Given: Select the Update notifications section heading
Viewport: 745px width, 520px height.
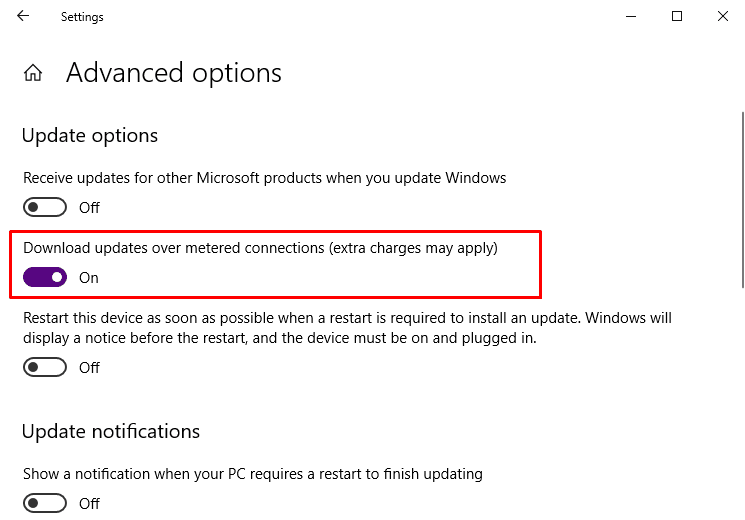Looking at the screenshot, I should coord(111,432).
